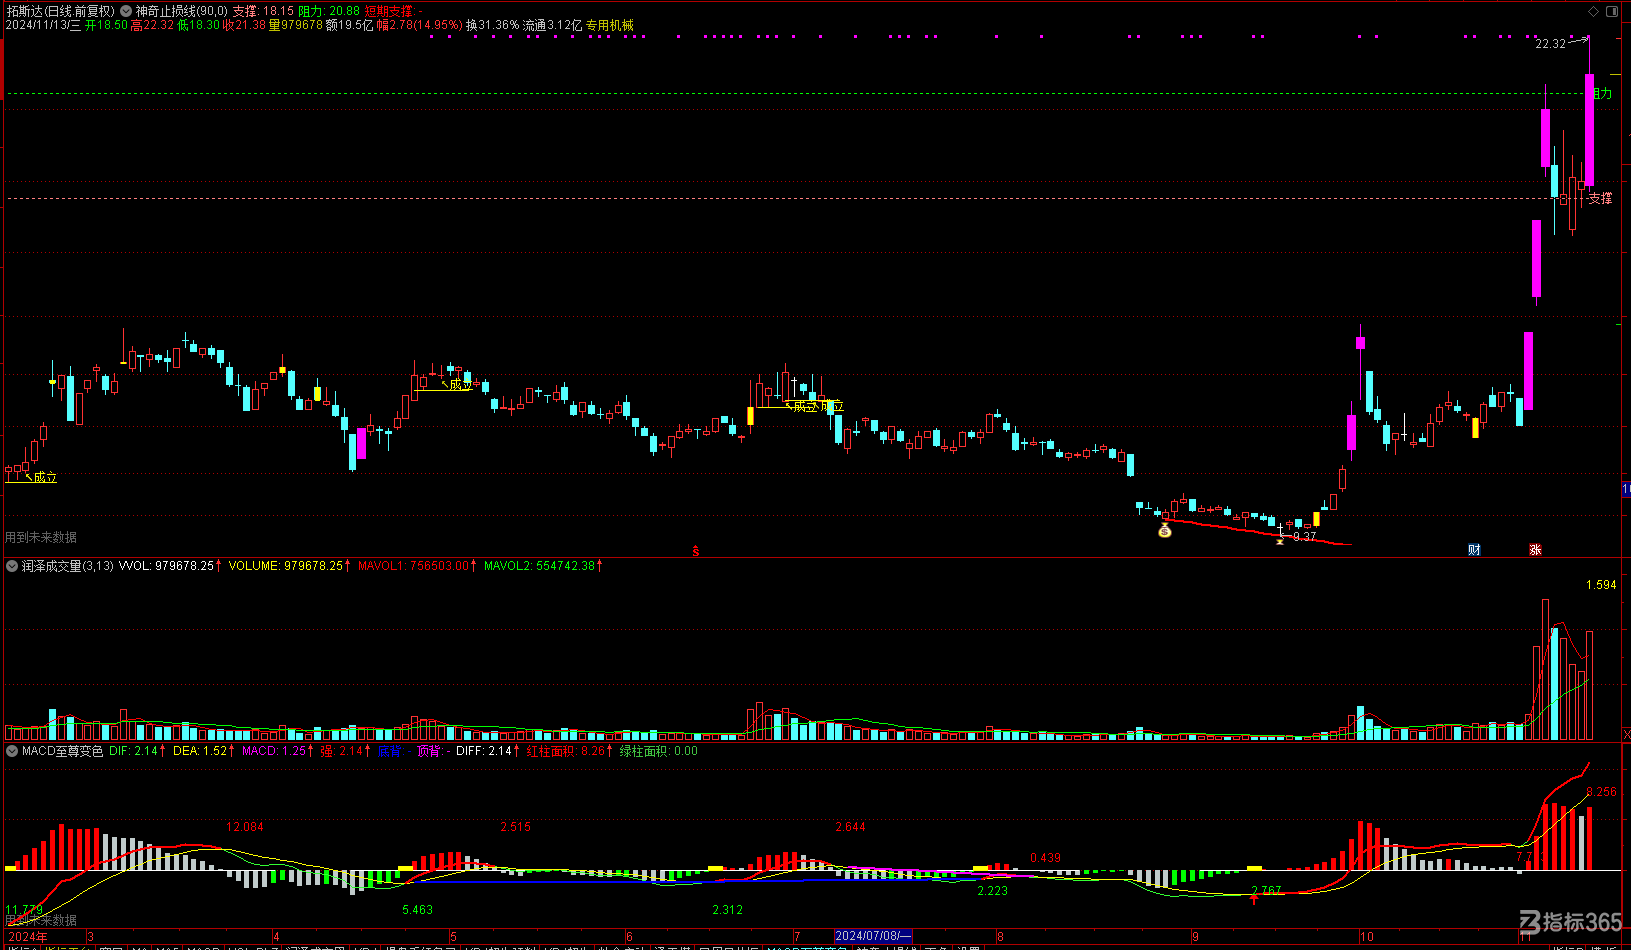
Task: Click the blue 底背 label
Action: point(390,751)
